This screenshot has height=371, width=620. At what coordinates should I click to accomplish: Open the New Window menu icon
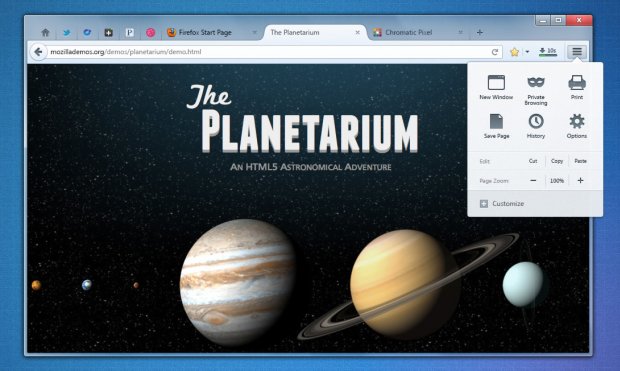496,83
